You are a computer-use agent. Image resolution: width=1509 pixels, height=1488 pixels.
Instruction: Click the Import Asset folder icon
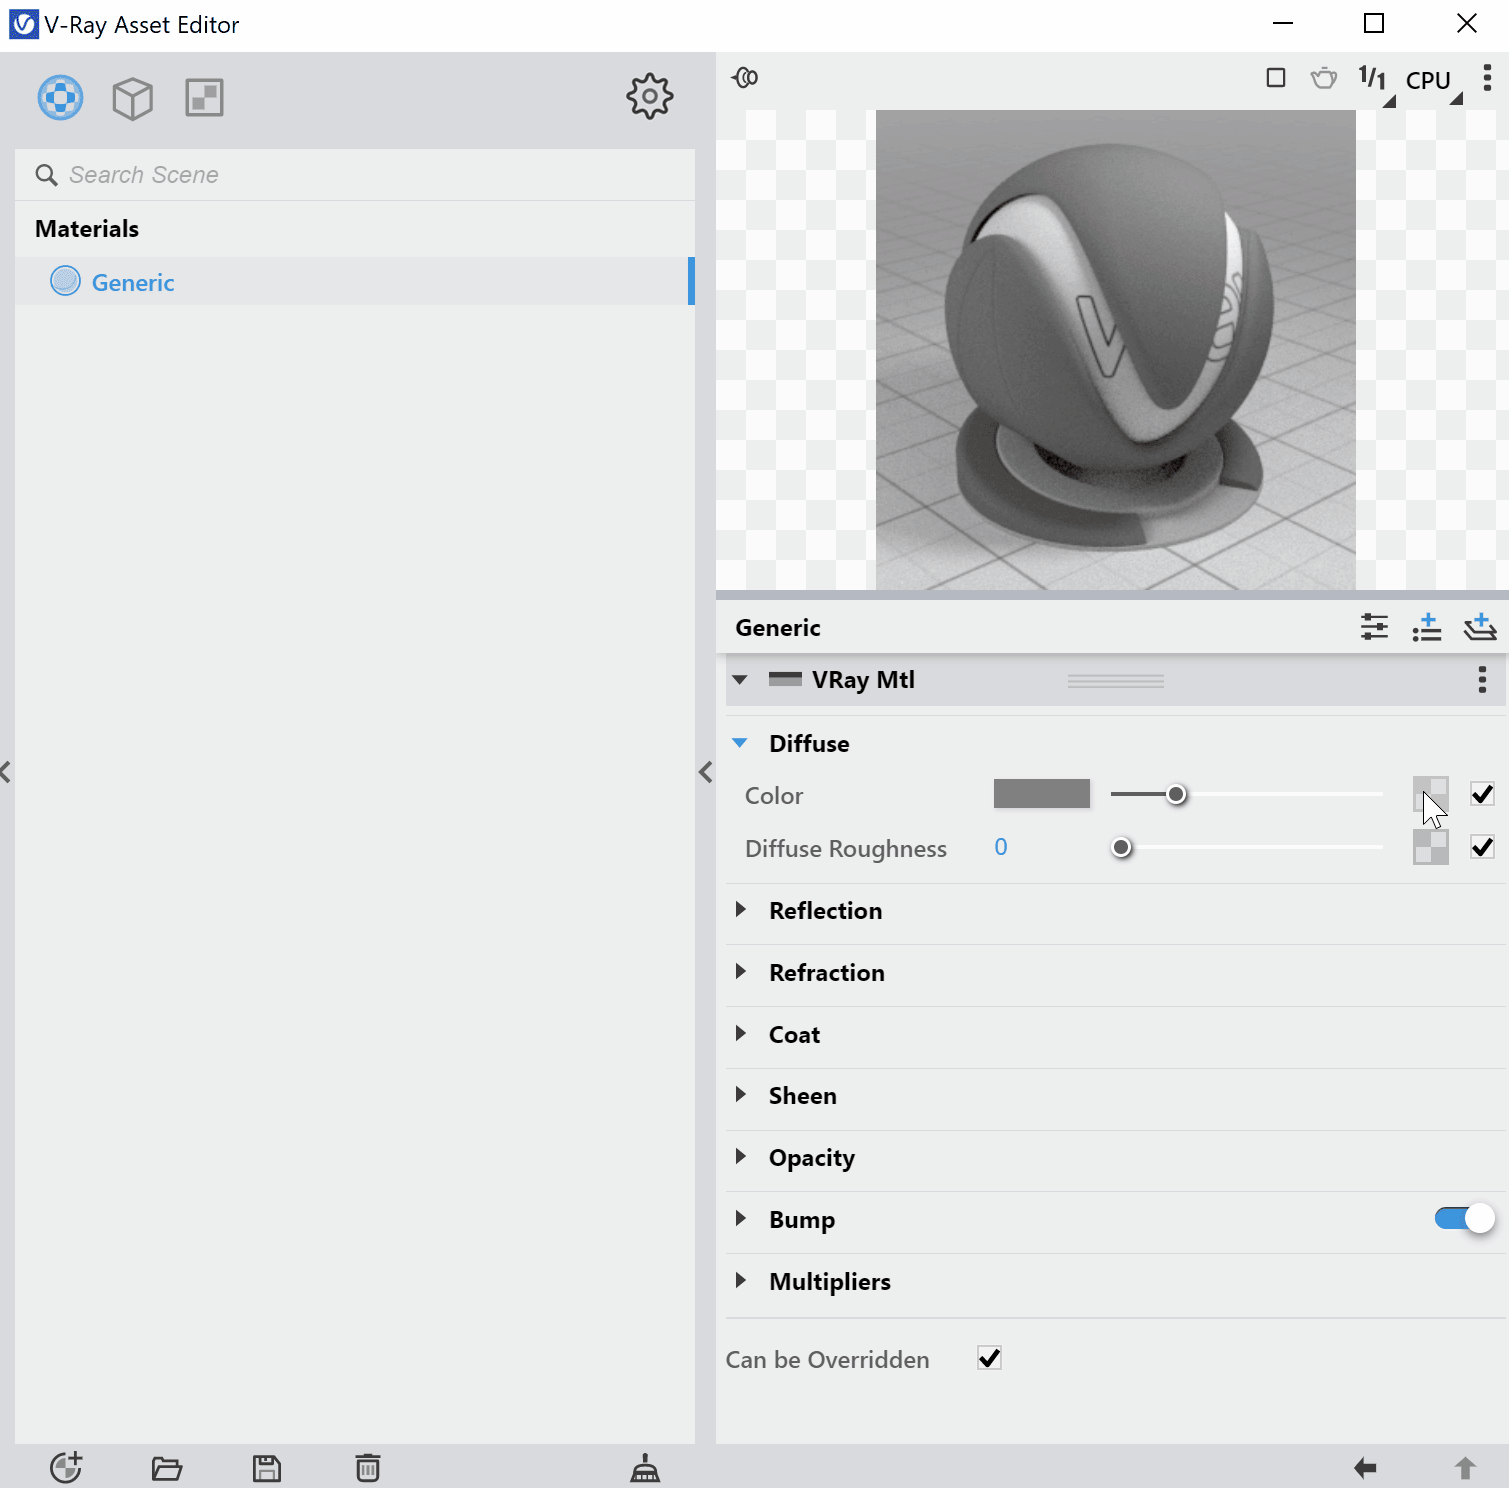(x=167, y=1468)
